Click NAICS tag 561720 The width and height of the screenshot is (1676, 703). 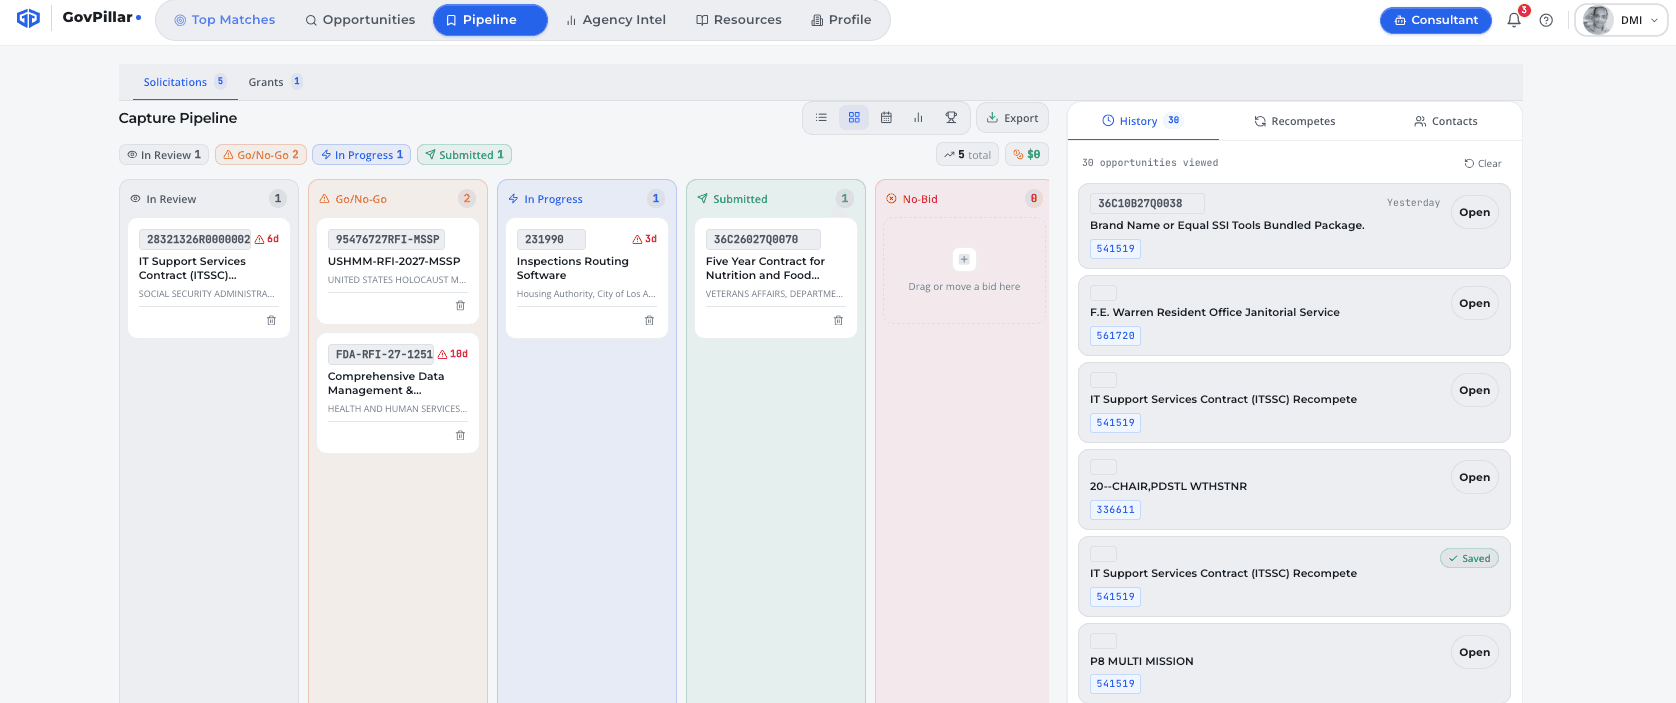coord(1115,336)
